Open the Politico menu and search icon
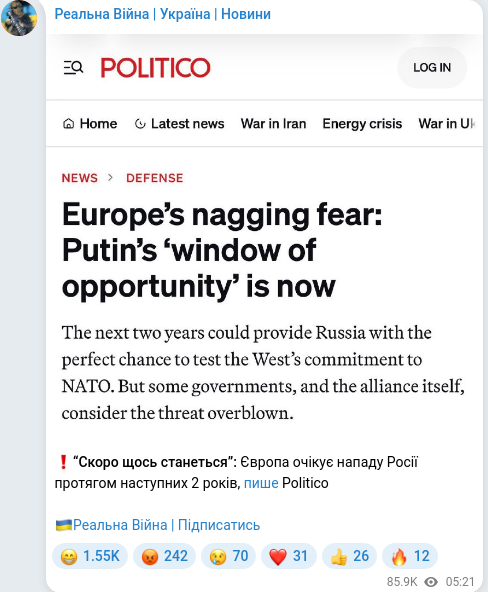The image size is (488, 592). 73,68
